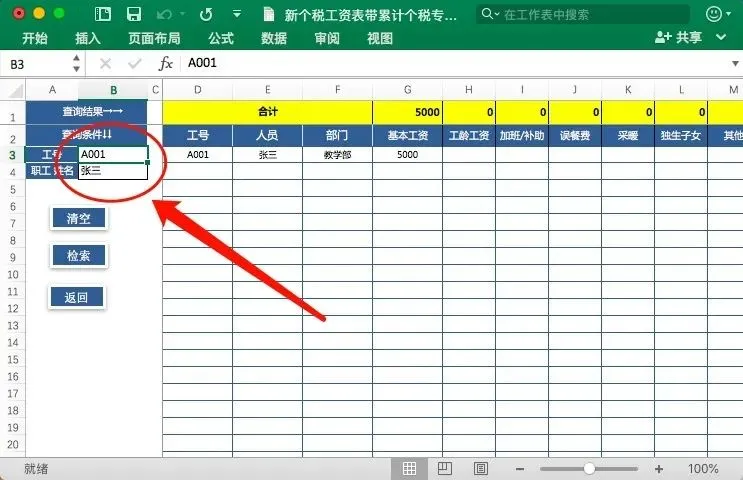
Task: Click the 100% zoom level
Action: [x=703, y=469]
